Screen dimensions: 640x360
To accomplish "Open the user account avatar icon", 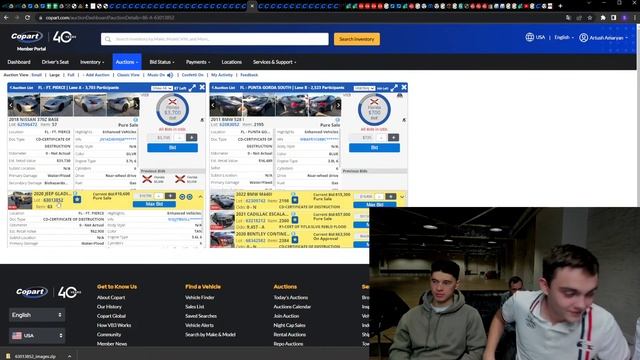I will tap(583, 38).
